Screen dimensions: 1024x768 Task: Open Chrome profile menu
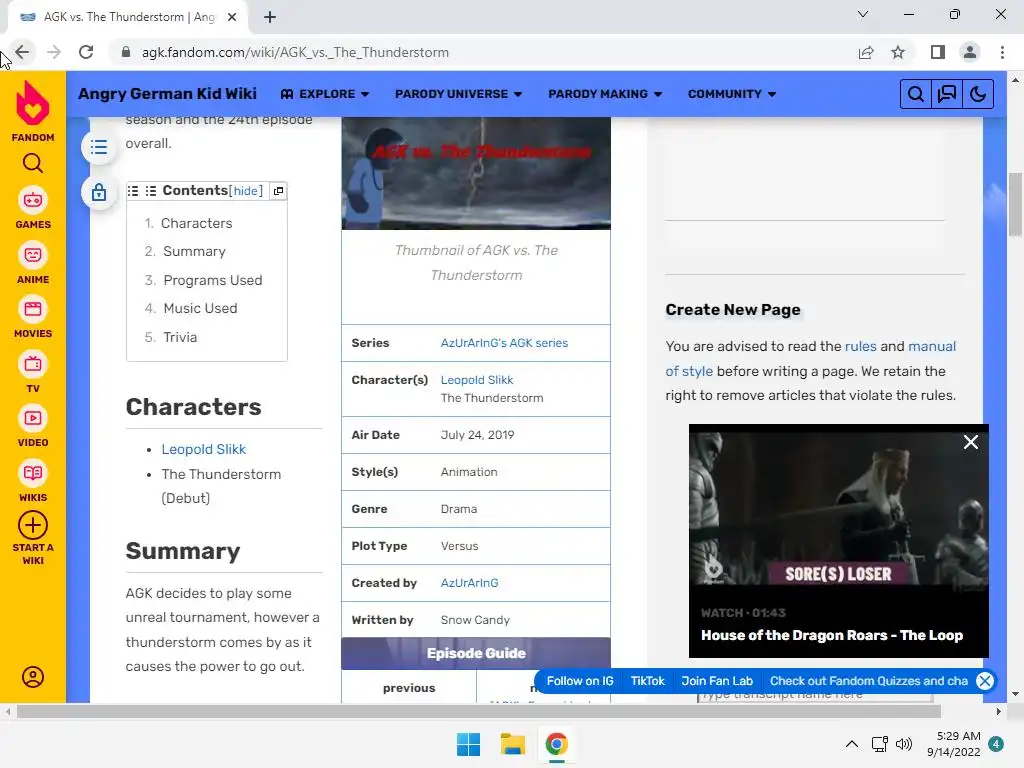(x=970, y=52)
